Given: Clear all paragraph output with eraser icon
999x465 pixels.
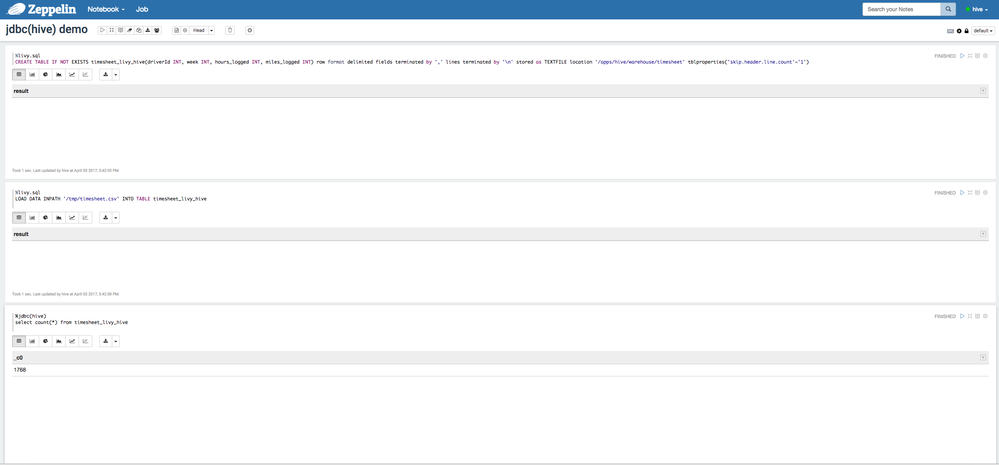Looking at the screenshot, I should [130, 30].
